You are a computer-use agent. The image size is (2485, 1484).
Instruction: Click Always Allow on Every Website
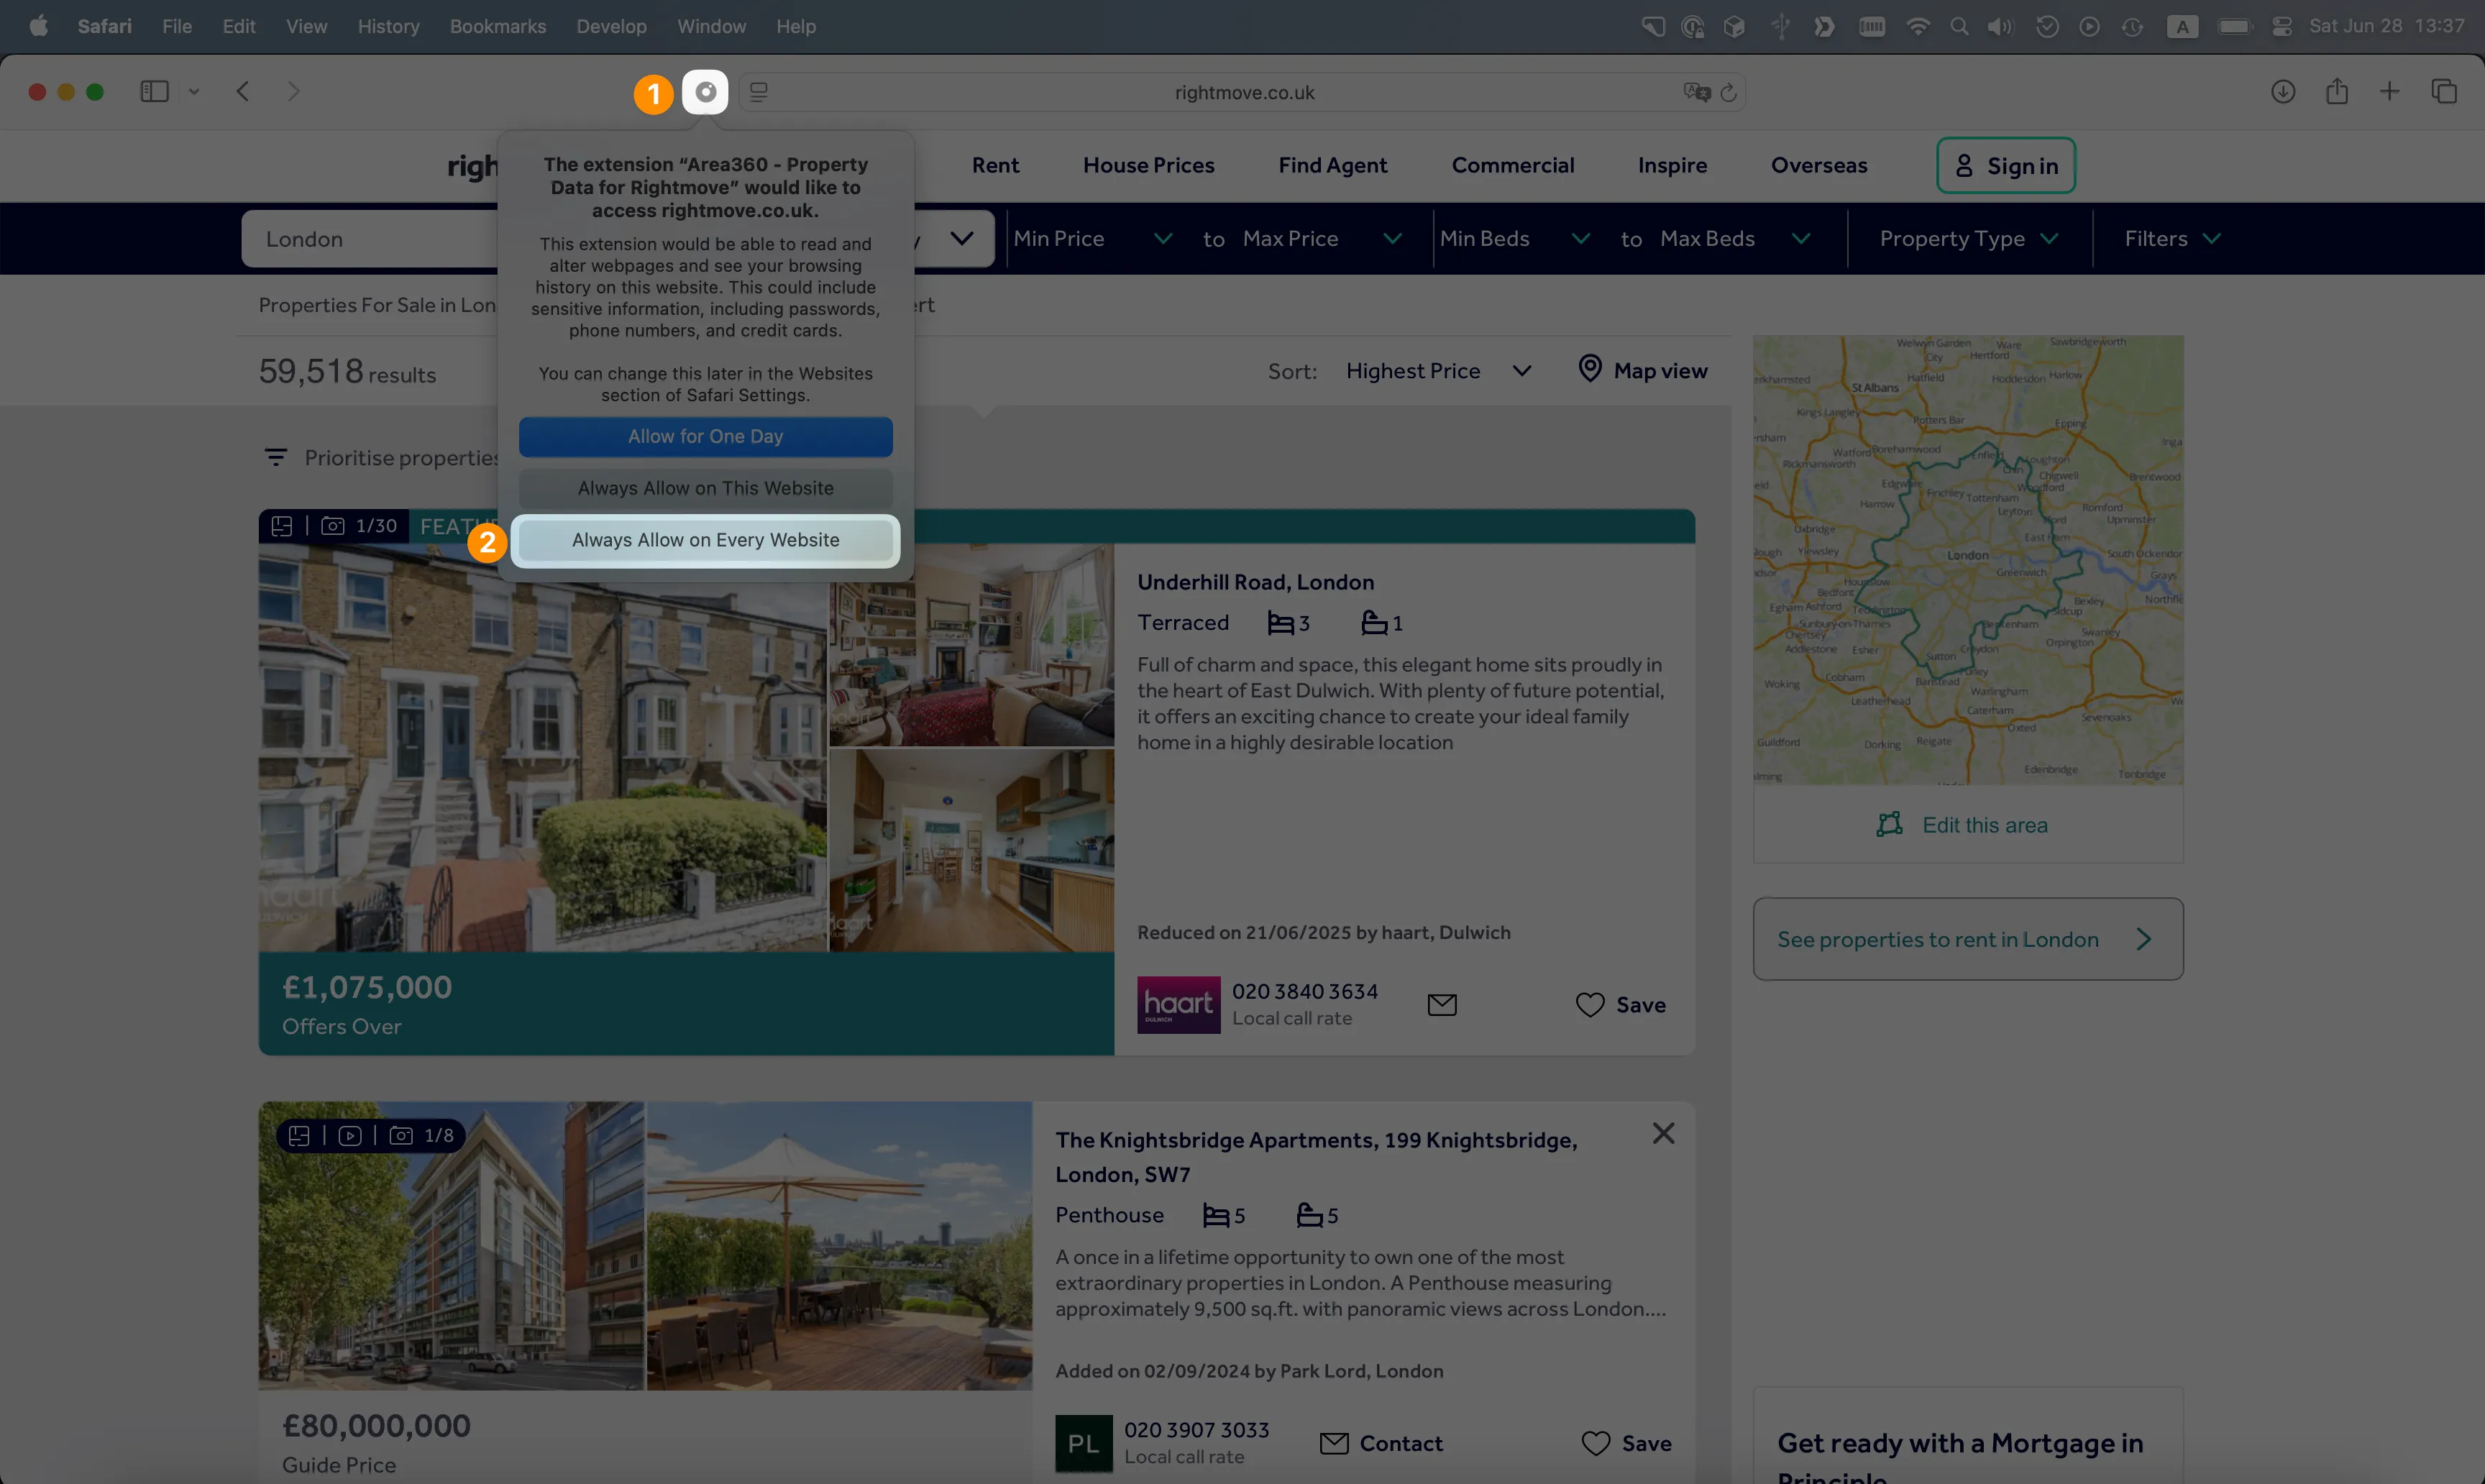point(705,540)
